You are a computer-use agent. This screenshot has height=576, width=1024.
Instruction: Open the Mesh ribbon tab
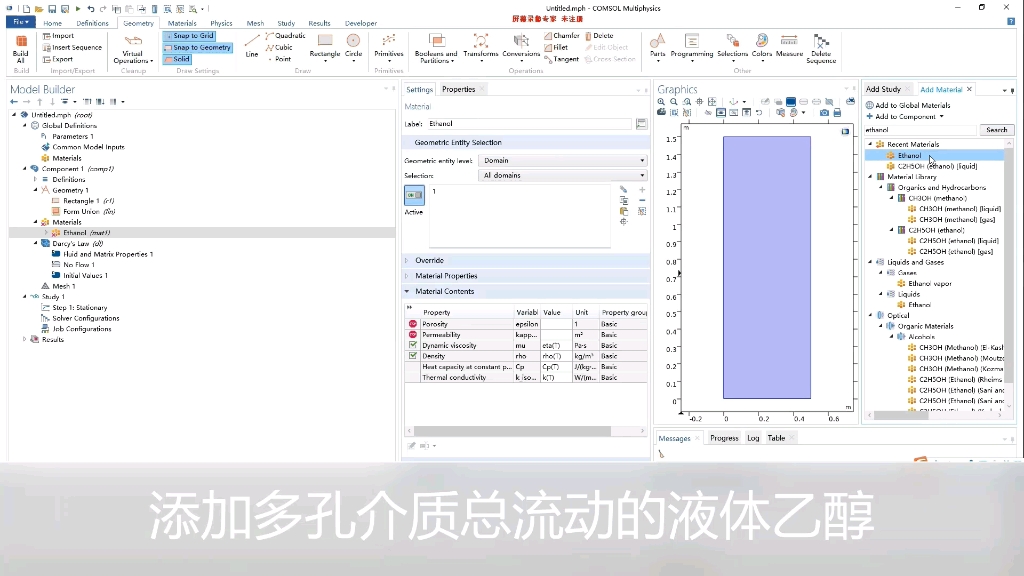255,23
